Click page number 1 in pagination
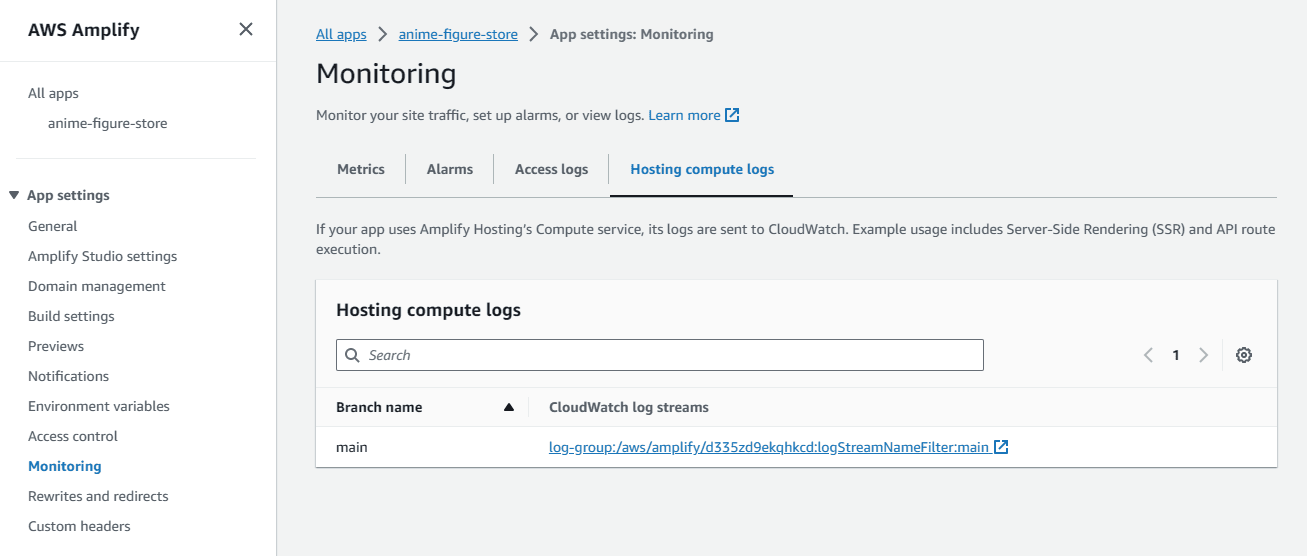1307x556 pixels. [1176, 355]
